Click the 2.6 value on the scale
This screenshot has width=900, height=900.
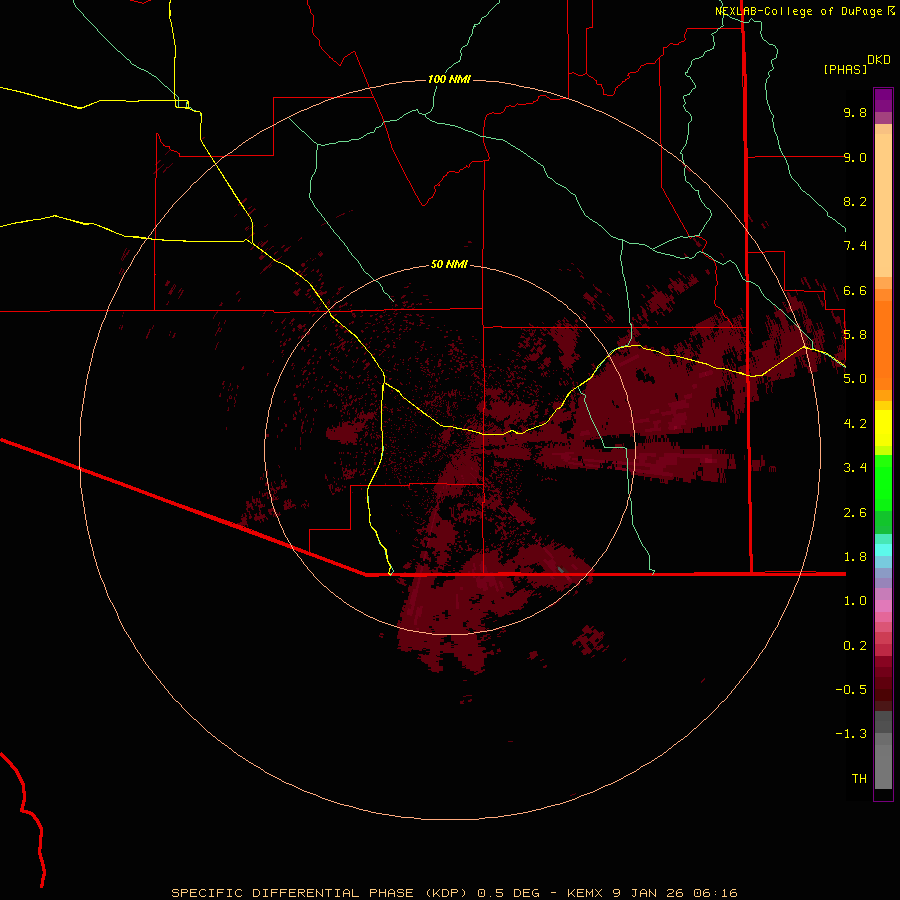[855, 513]
